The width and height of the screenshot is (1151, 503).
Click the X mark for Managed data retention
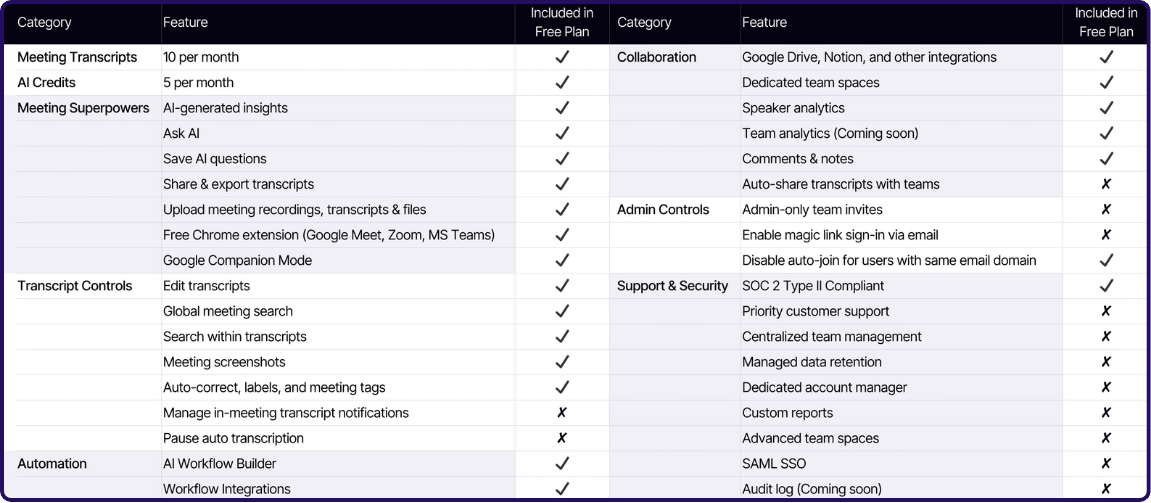click(x=1106, y=362)
